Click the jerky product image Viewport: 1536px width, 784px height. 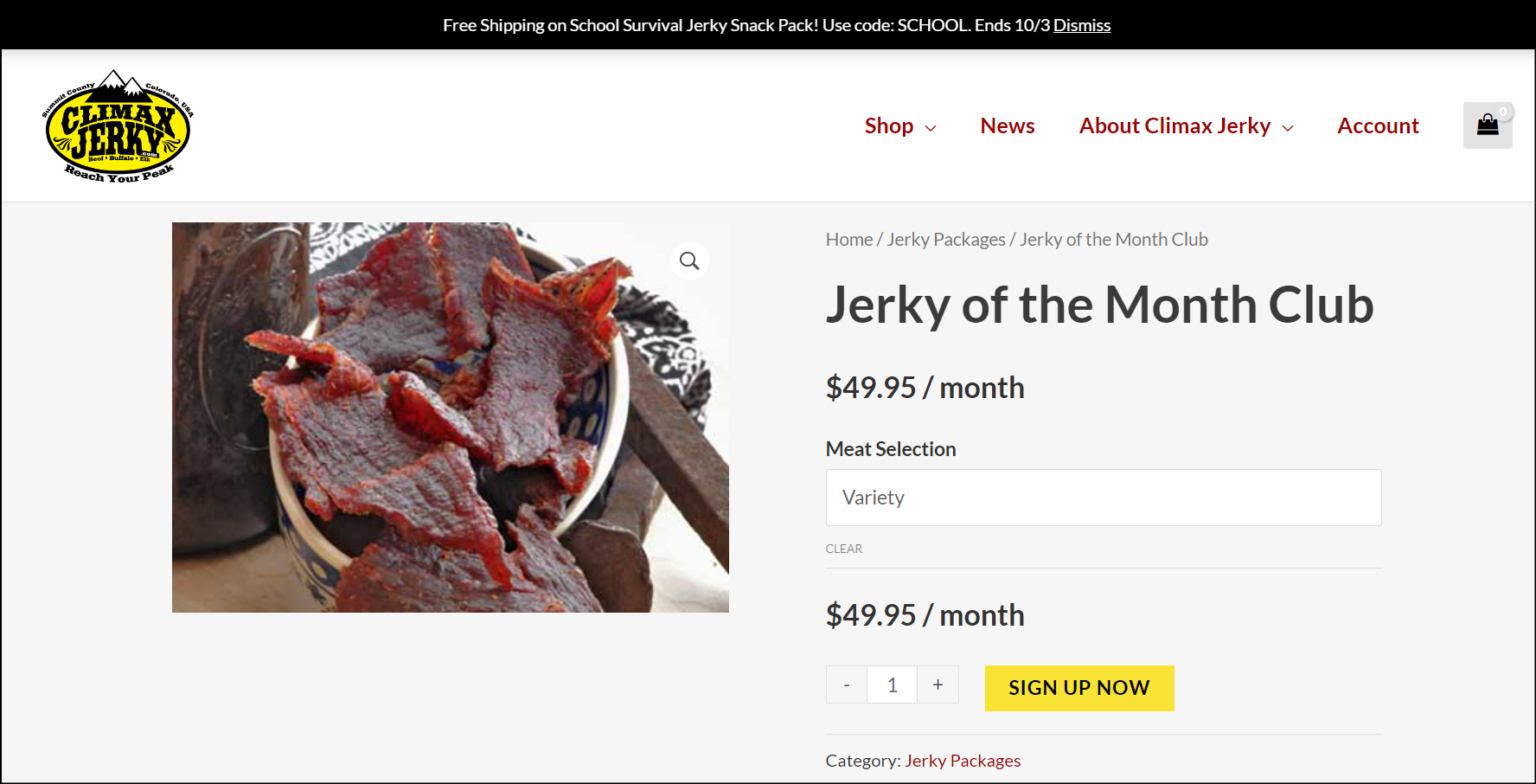(x=450, y=416)
